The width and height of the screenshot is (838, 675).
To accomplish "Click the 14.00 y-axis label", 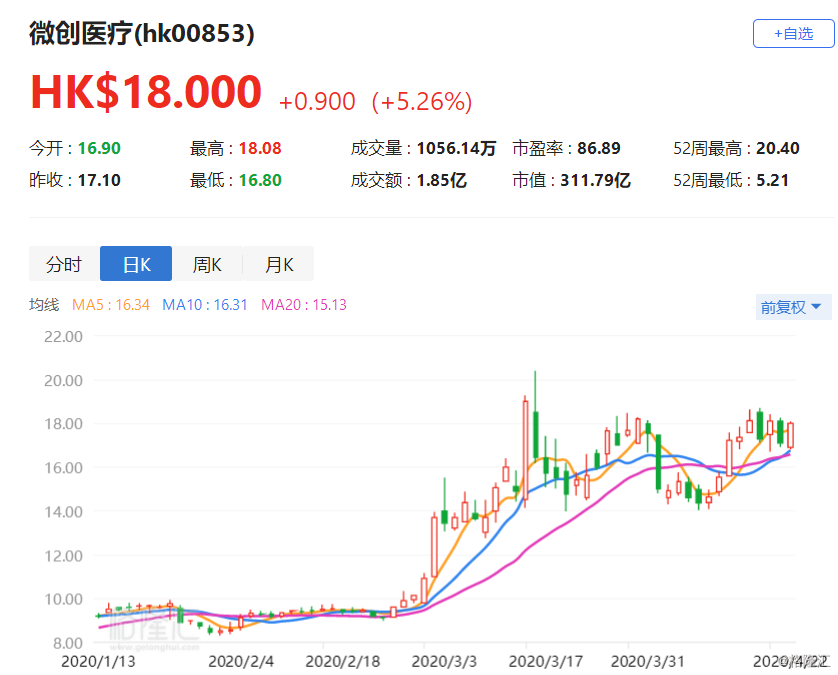I will pos(63,512).
